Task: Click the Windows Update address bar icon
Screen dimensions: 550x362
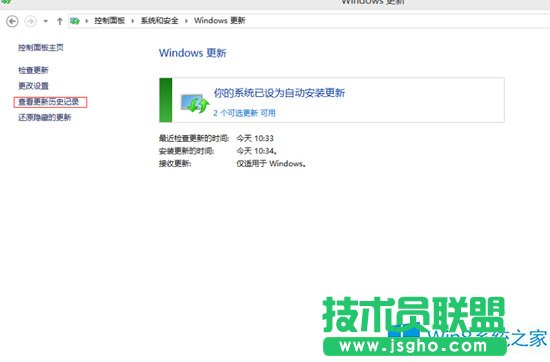Action: pyautogui.click(x=75, y=21)
